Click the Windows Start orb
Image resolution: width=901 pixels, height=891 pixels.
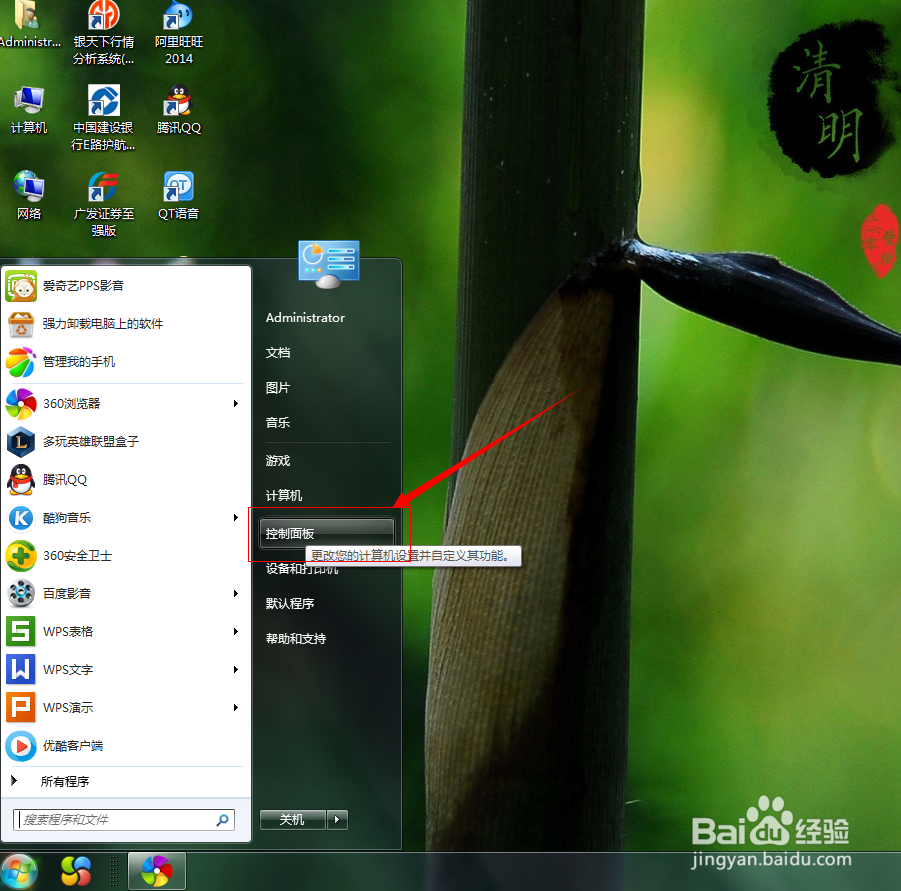[19, 871]
